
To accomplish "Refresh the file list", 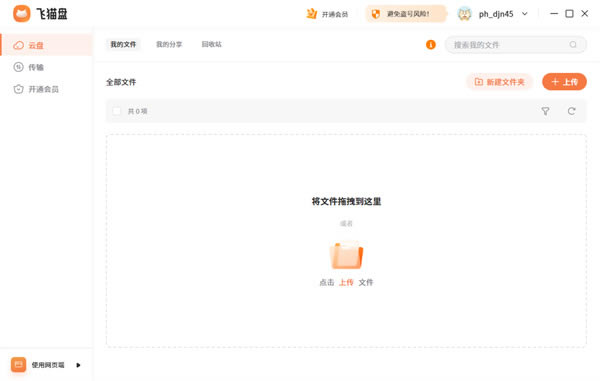I will coord(571,111).
